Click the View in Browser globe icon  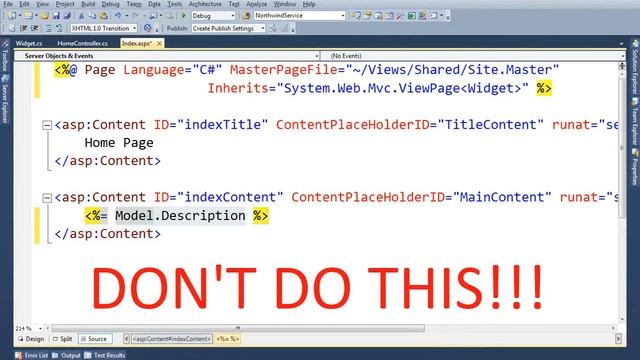tap(147, 28)
